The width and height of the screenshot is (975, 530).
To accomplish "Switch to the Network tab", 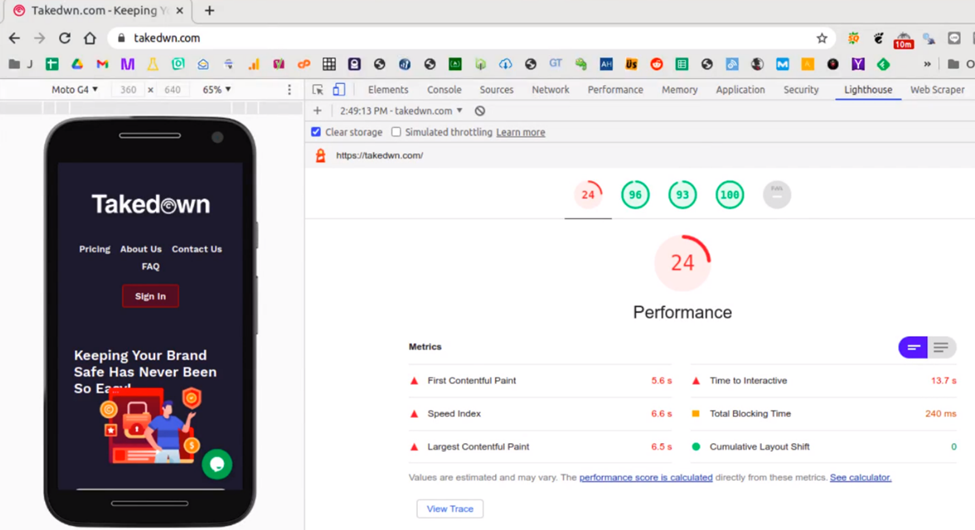I will 550,90.
